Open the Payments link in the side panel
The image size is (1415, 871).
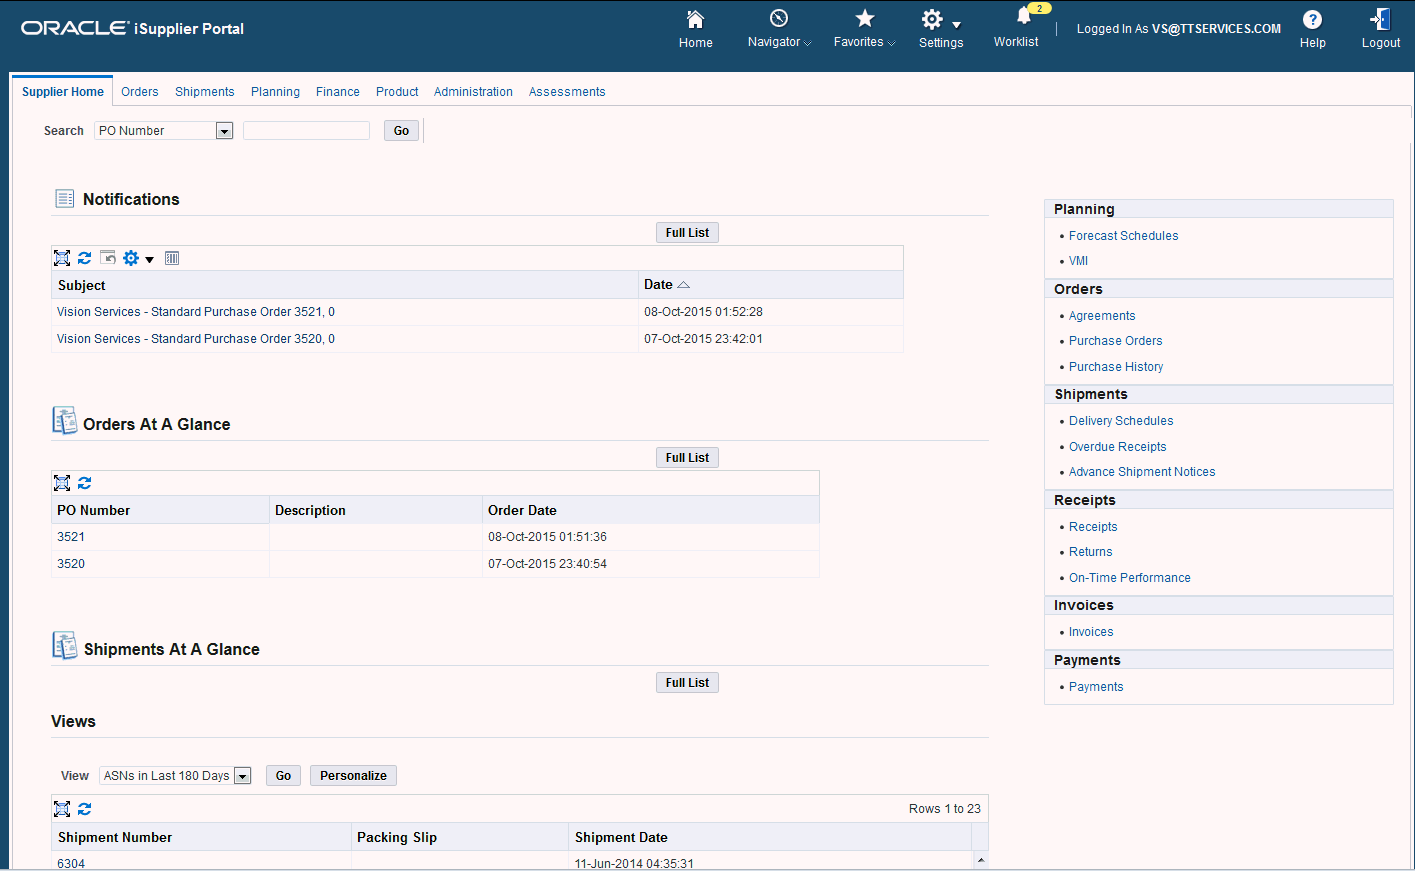(1096, 687)
